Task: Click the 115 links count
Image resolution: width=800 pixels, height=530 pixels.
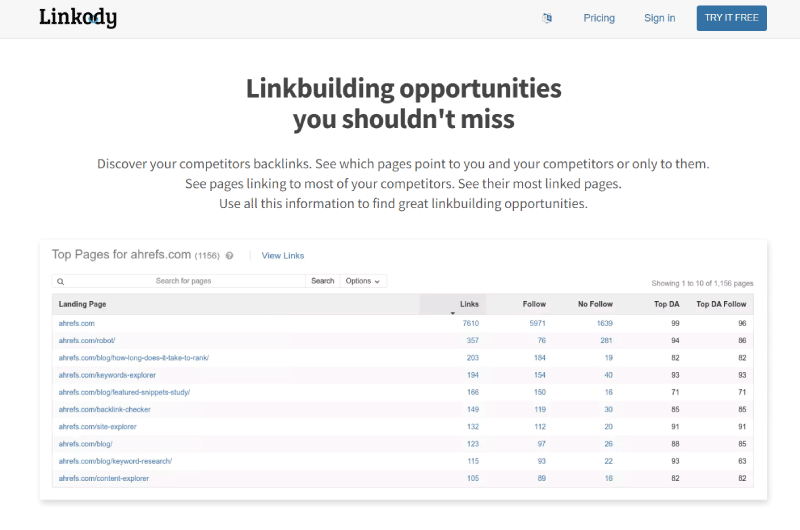Action: [x=472, y=461]
